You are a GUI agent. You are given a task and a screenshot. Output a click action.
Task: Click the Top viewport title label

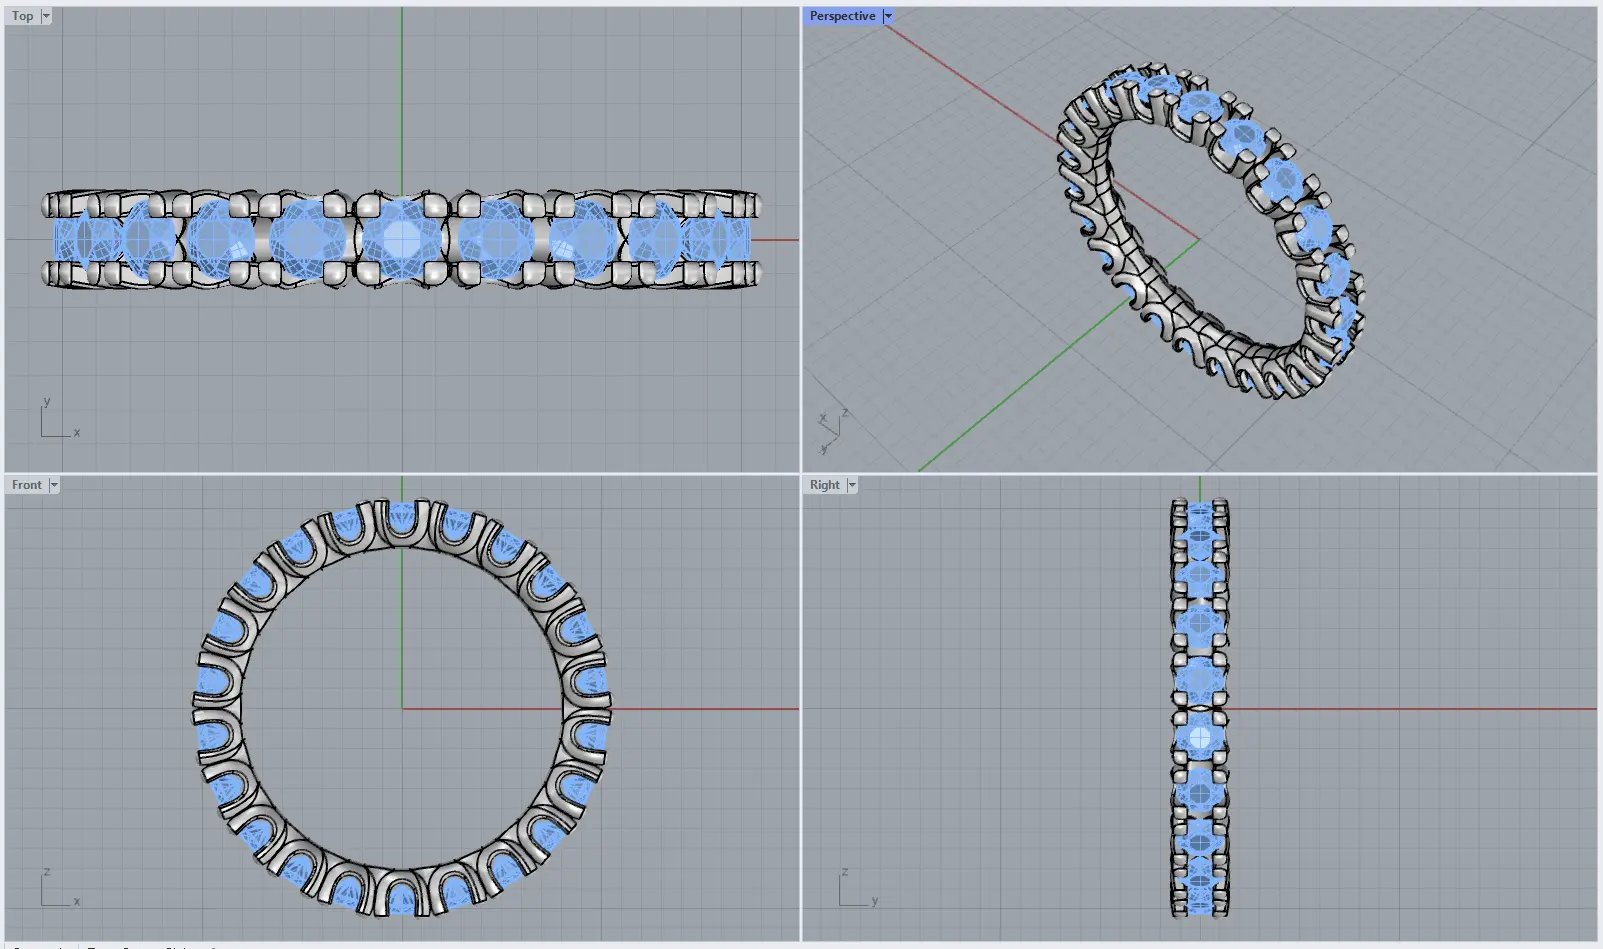(22, 16)
